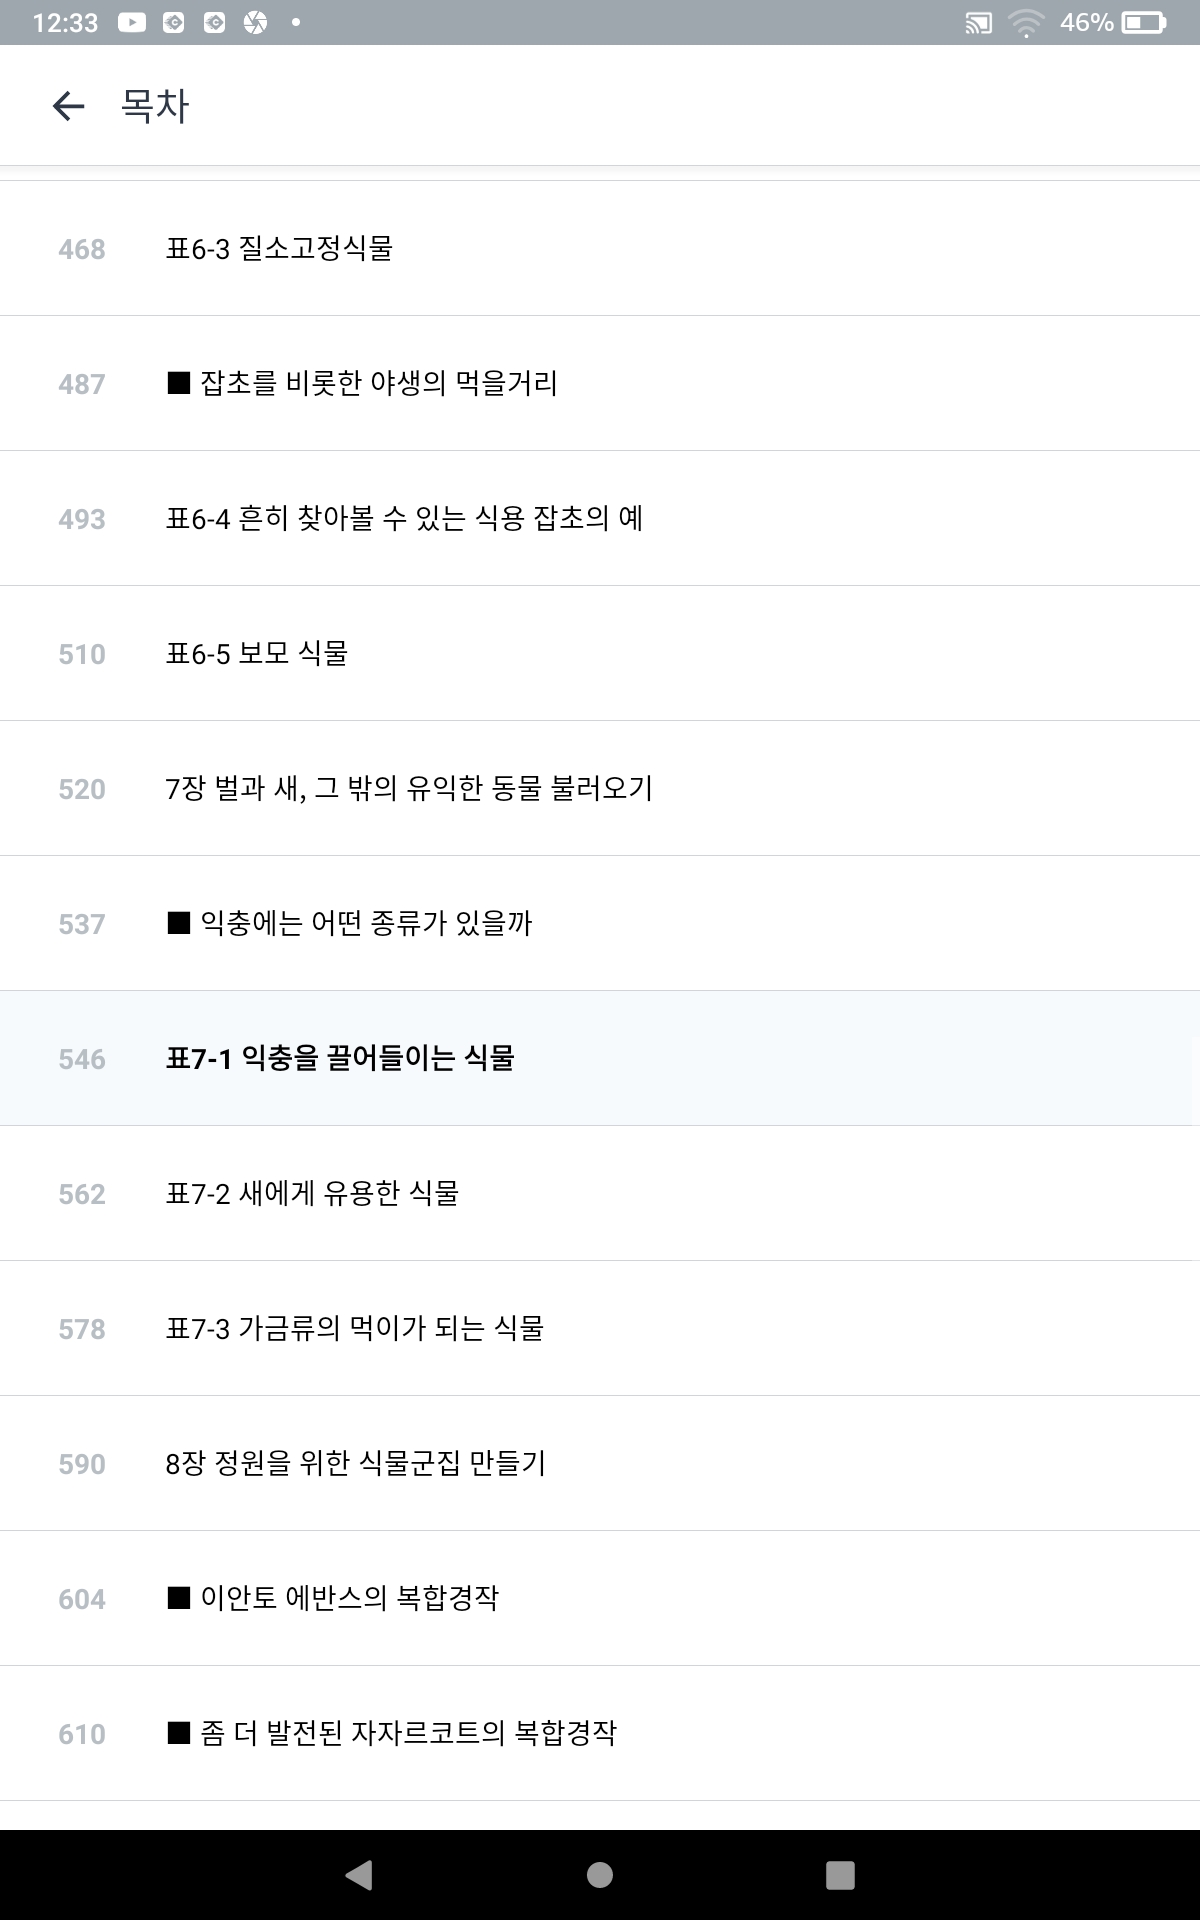Tap the YouTube notification icon
This screenshot has height=1920, width=1200.
pyautogui.click(x=132, y=22)
